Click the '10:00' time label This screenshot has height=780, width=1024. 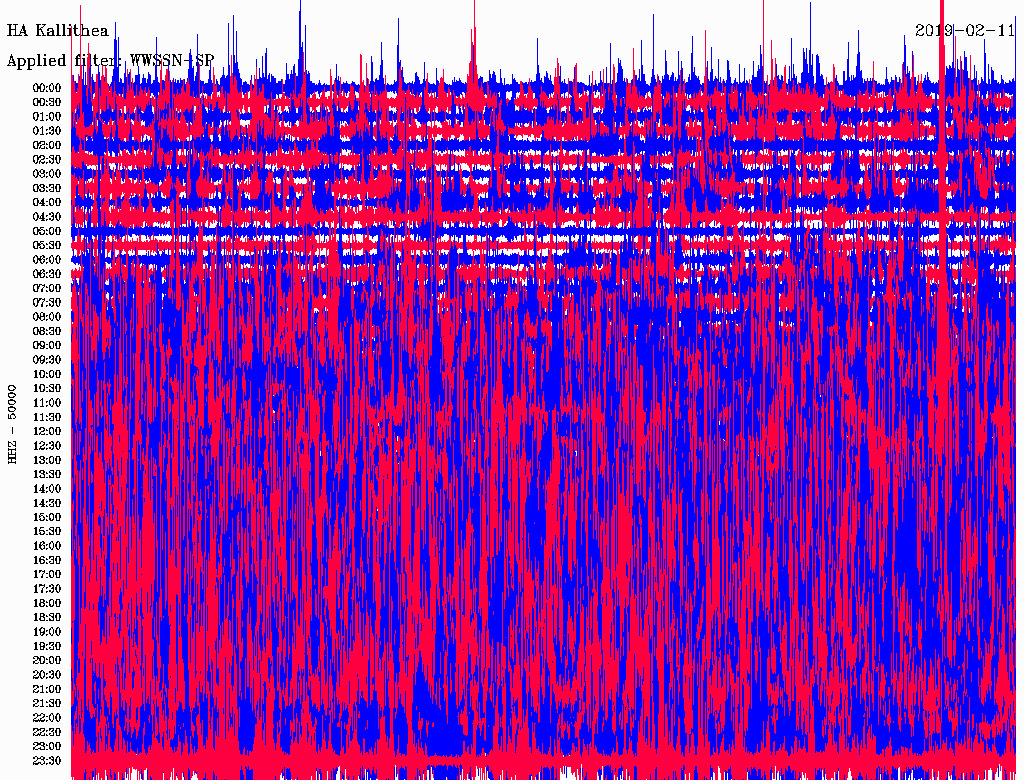click(47, 374)
